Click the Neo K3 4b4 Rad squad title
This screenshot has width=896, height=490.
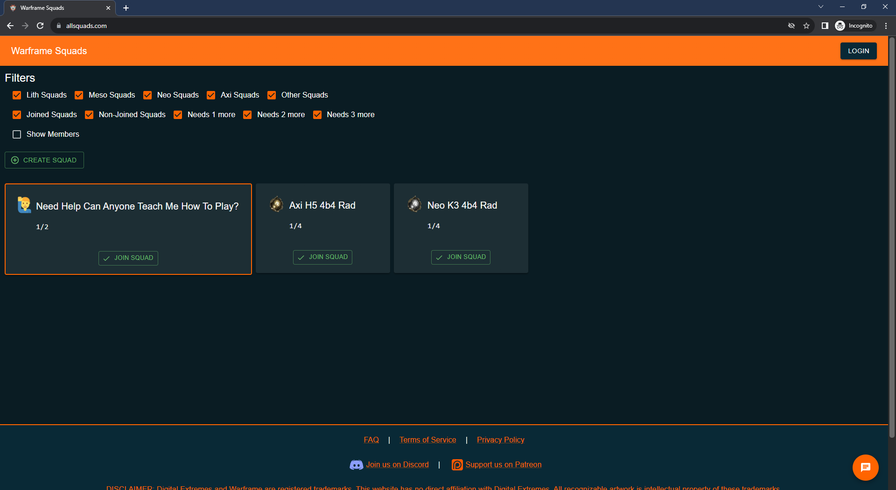pos(462,205)
